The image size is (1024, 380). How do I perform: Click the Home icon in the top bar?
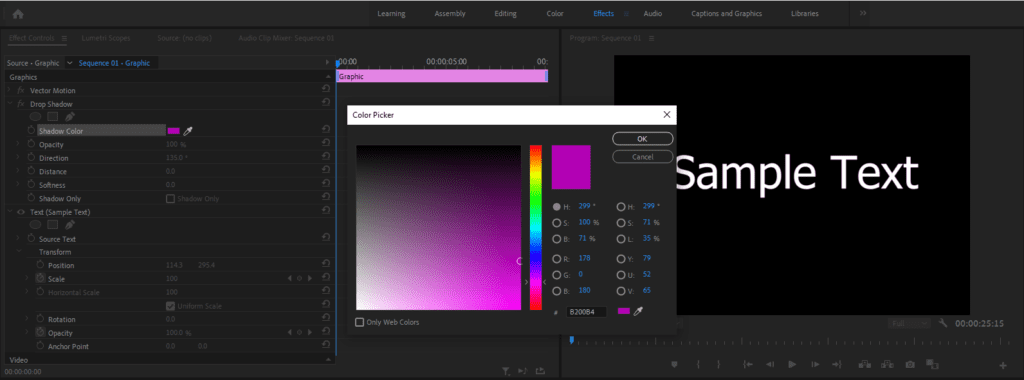[18, 13]
